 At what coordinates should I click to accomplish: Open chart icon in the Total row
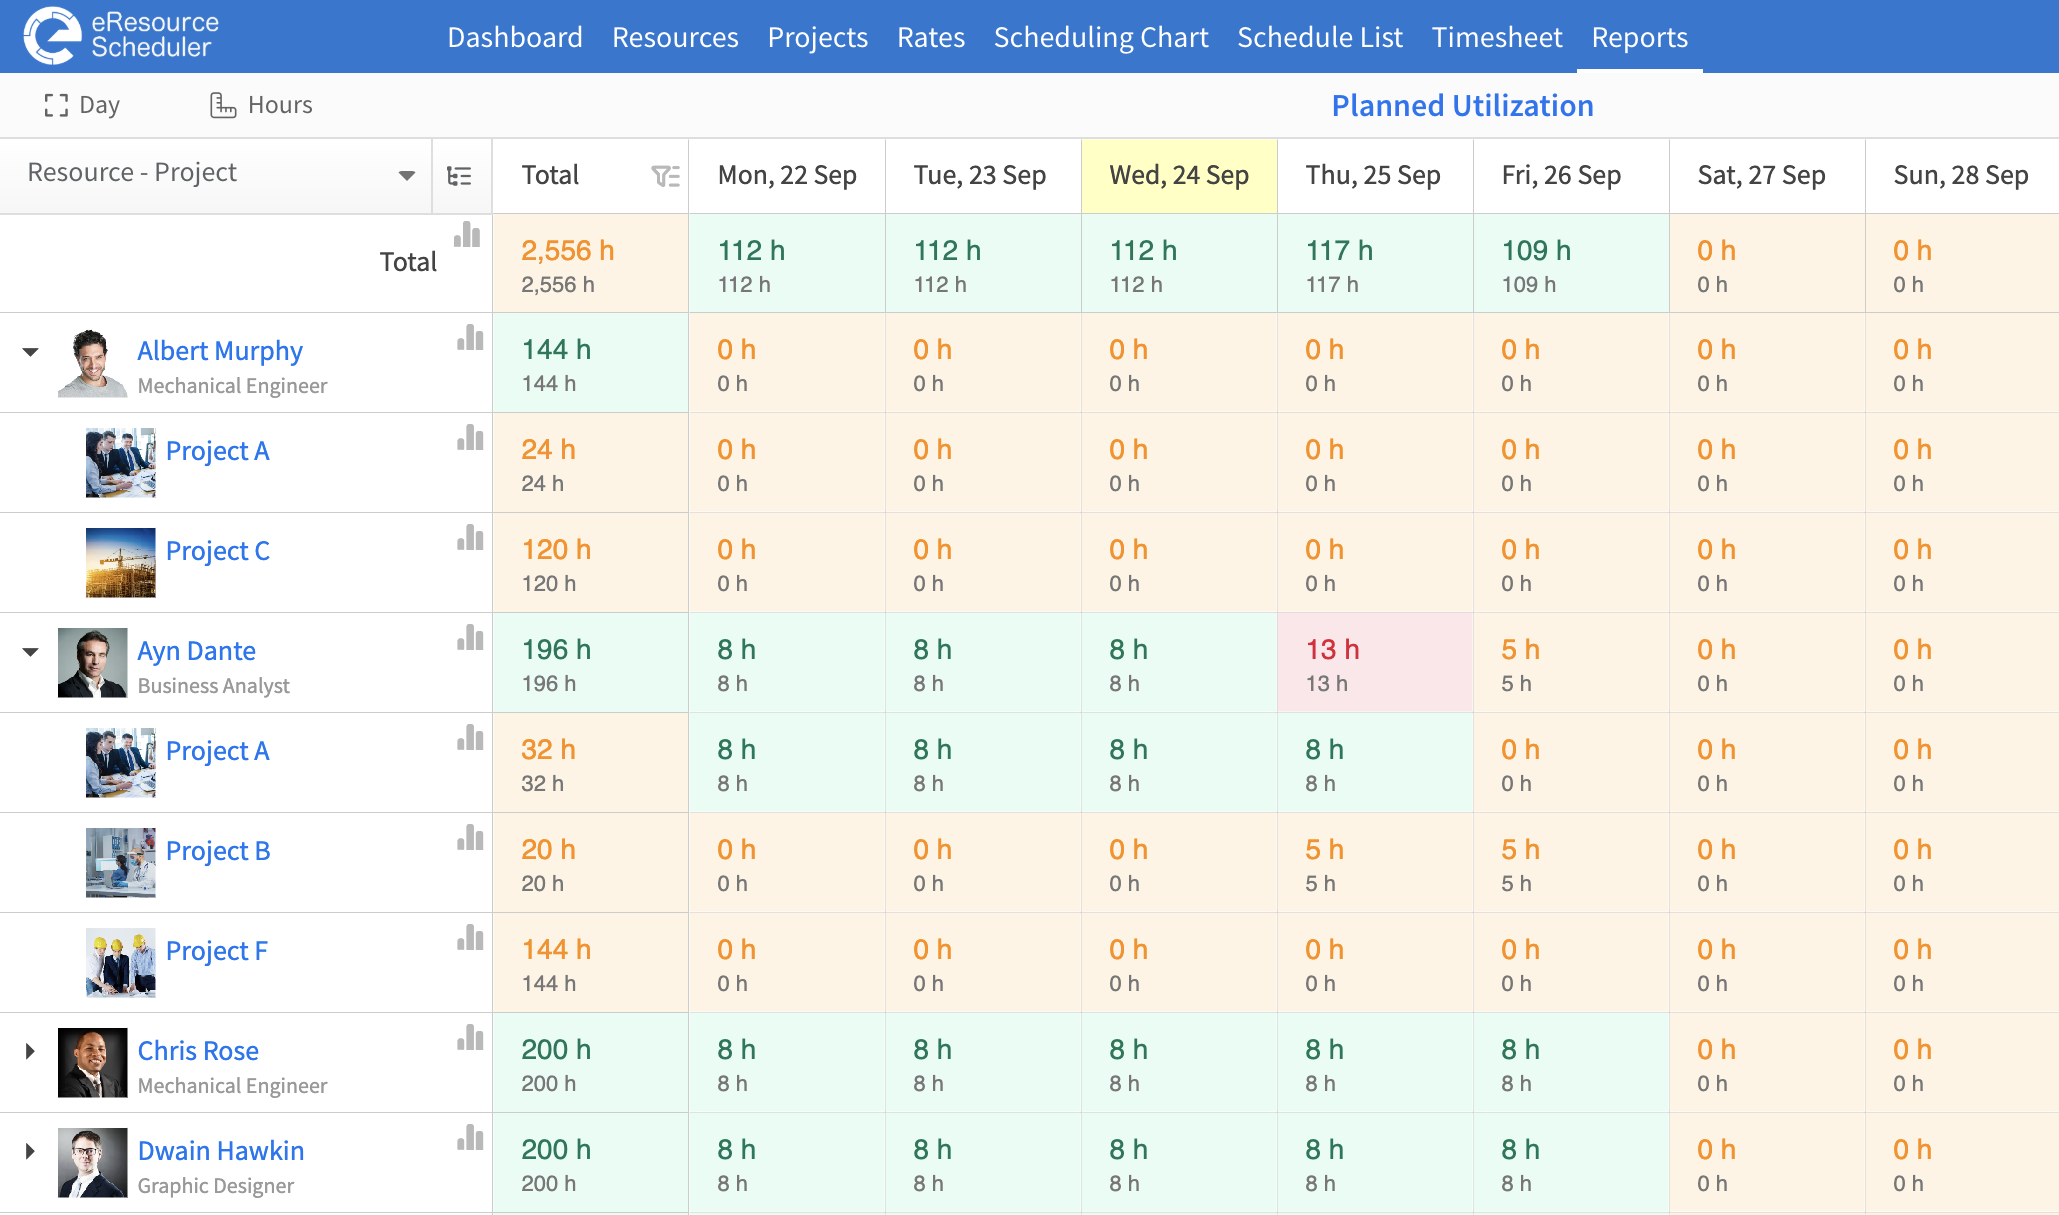[467, 236]
